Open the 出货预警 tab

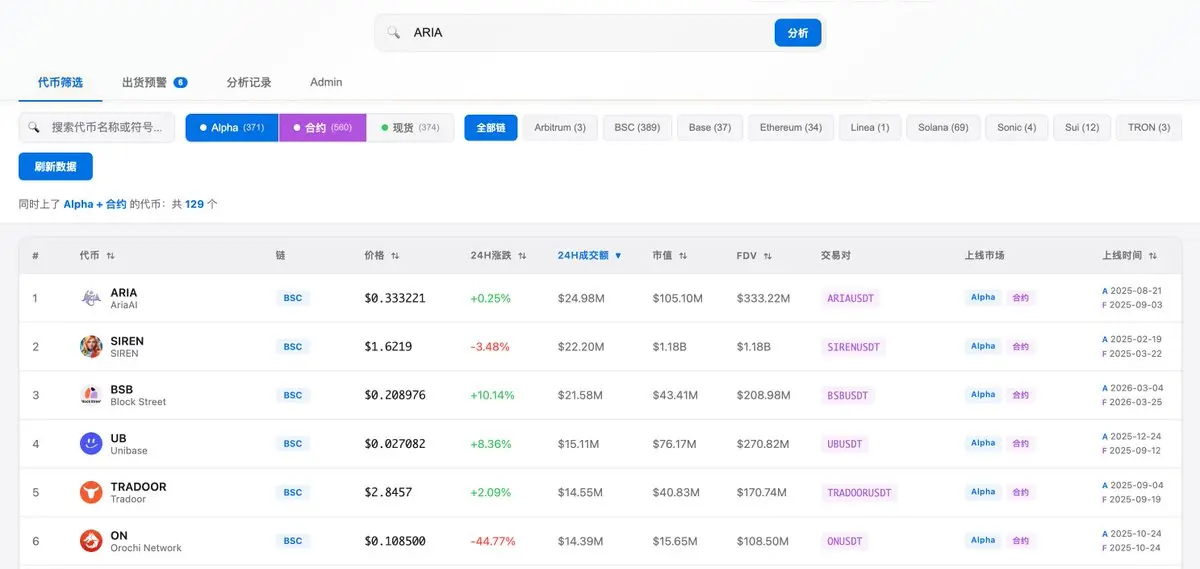point(154,82)
